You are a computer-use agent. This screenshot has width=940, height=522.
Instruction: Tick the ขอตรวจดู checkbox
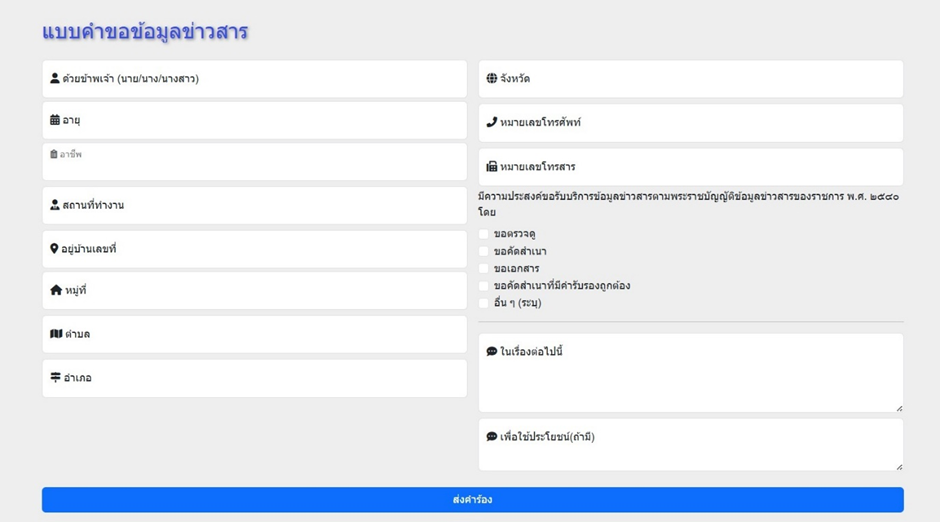coord(484,234)
